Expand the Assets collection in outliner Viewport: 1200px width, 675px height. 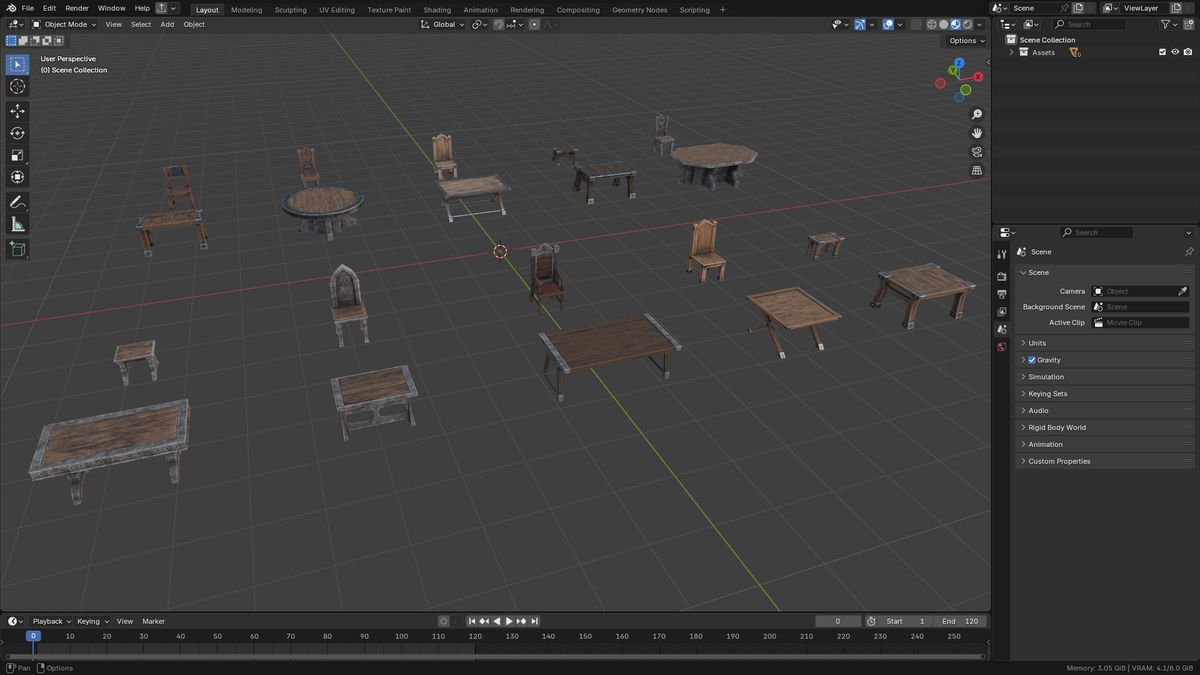tap(1011, 52)
